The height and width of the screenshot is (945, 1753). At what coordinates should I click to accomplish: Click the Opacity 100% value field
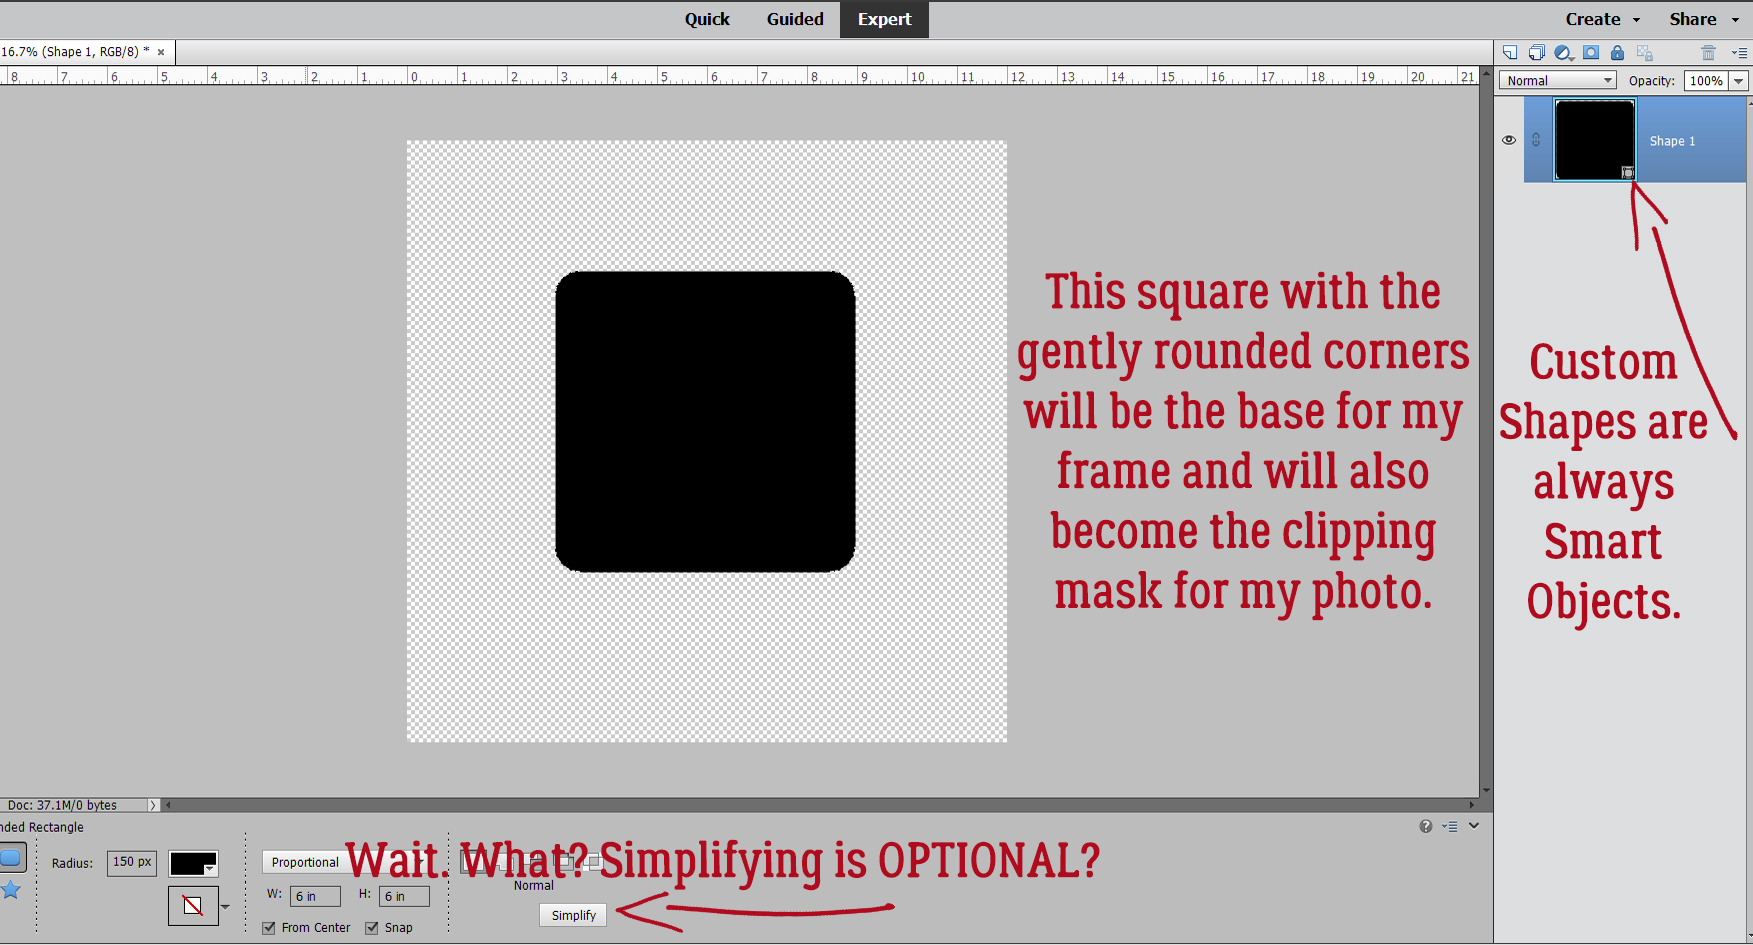1706,81
